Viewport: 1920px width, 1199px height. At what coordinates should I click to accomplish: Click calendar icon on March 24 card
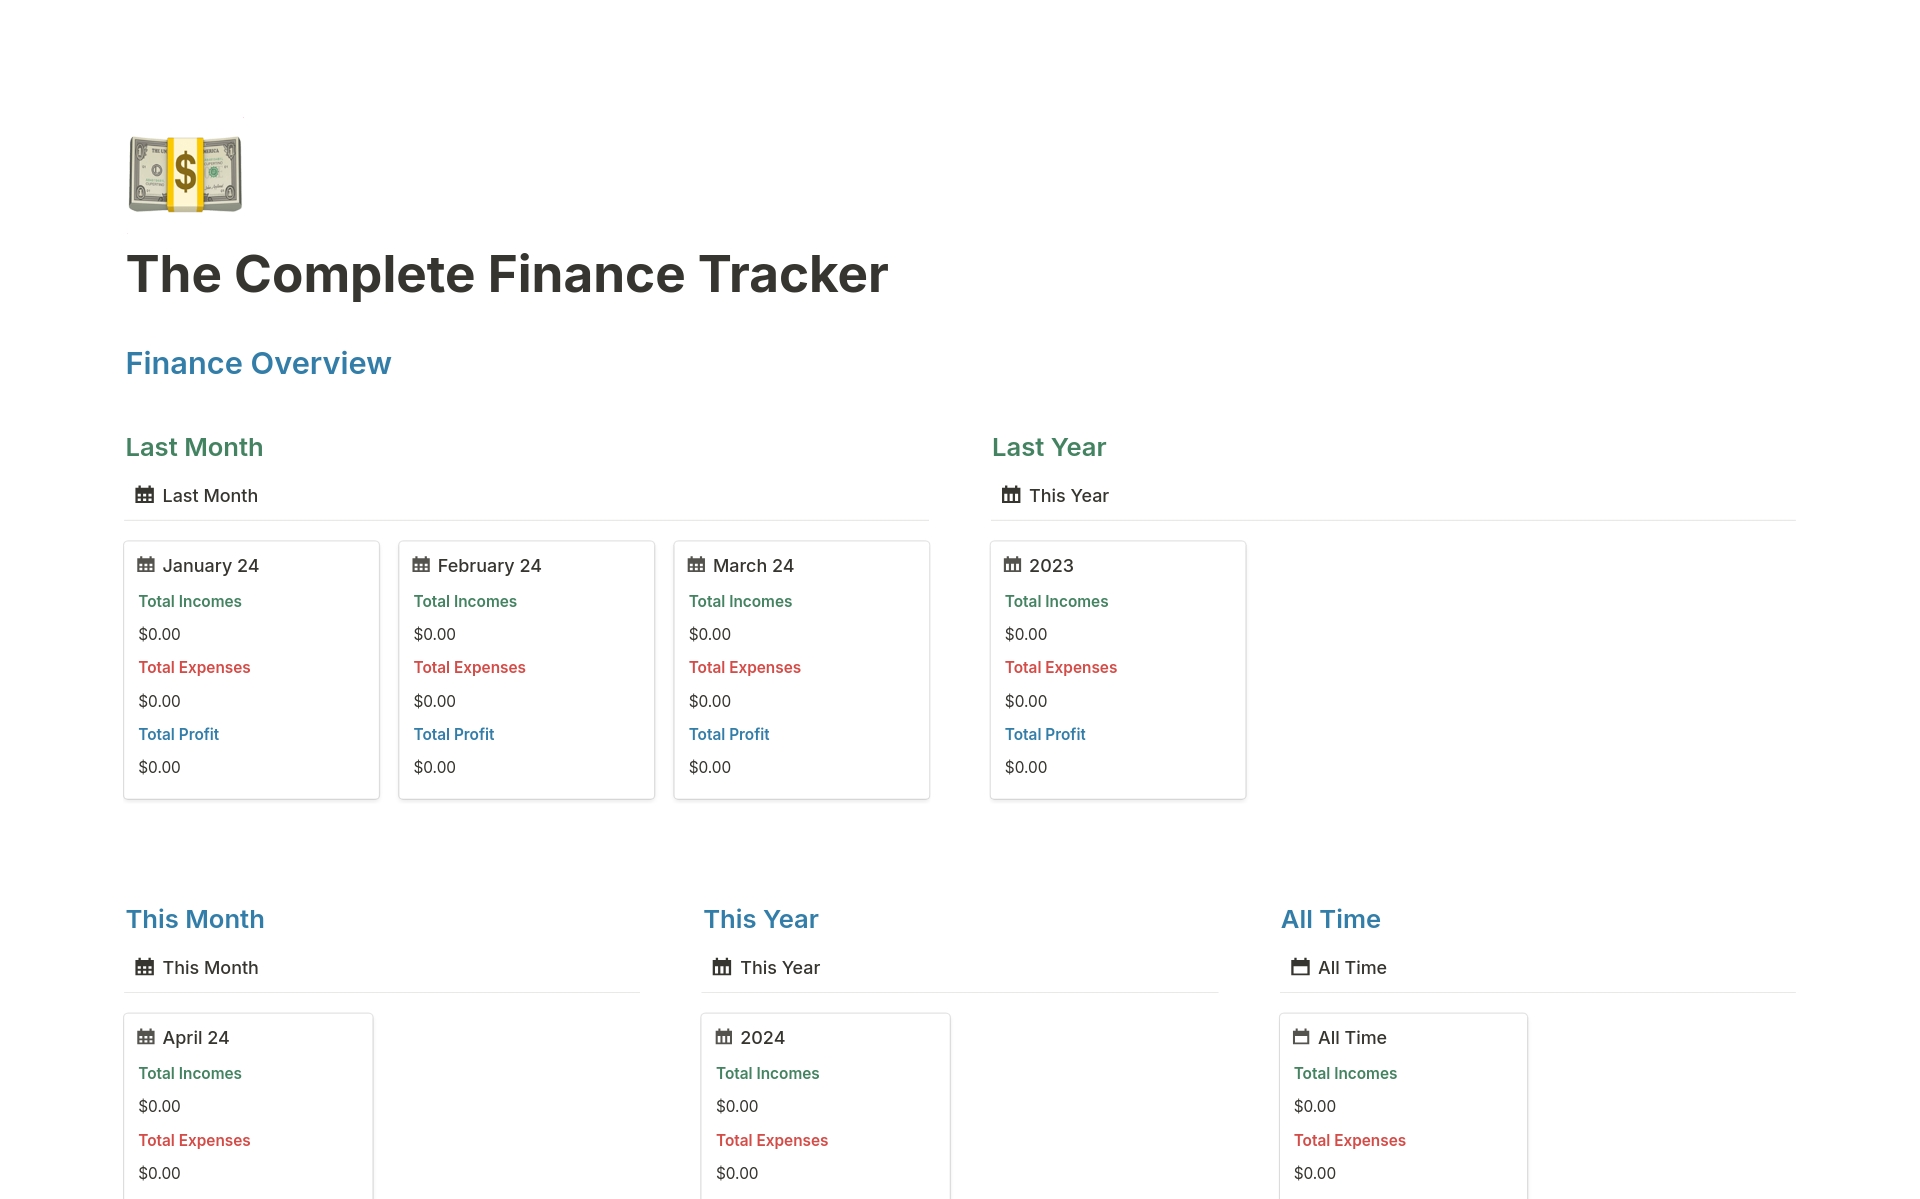pyautogui.click(x=697, y=565)
